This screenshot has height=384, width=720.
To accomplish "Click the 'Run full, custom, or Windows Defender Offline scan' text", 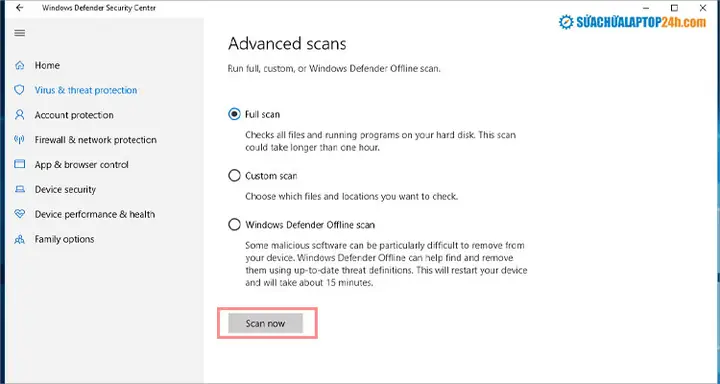I will point(334,69).
